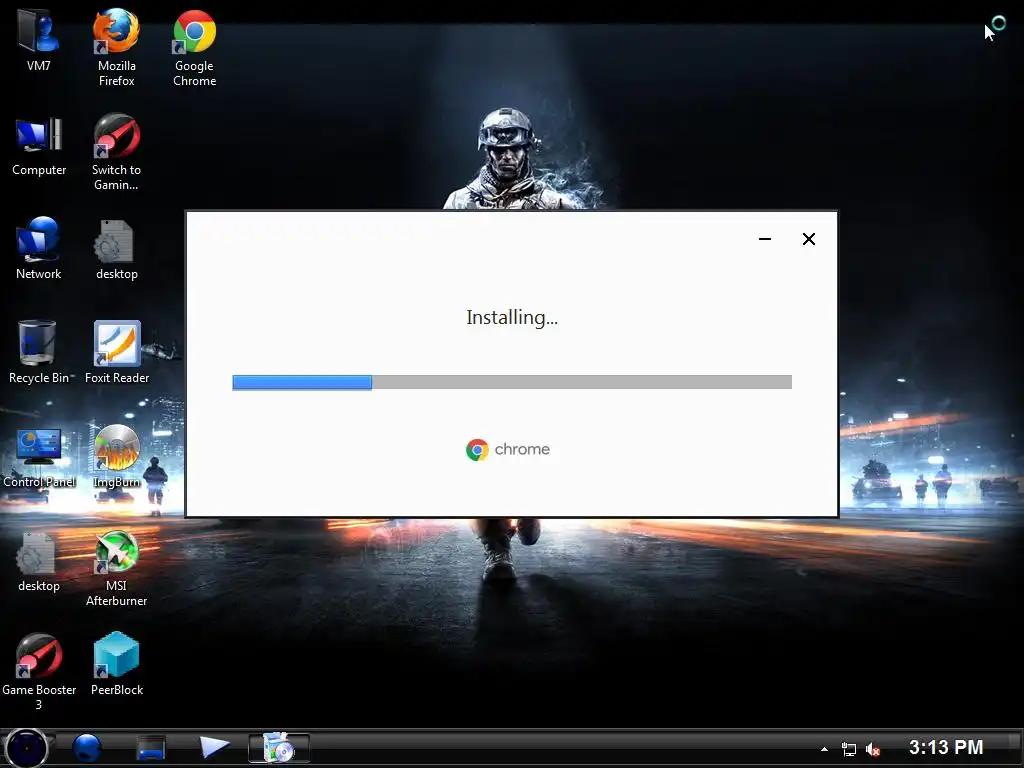1024x768 pixels.
Task: Select the Computer desktop icon
Action: click(x=39, y=145)
